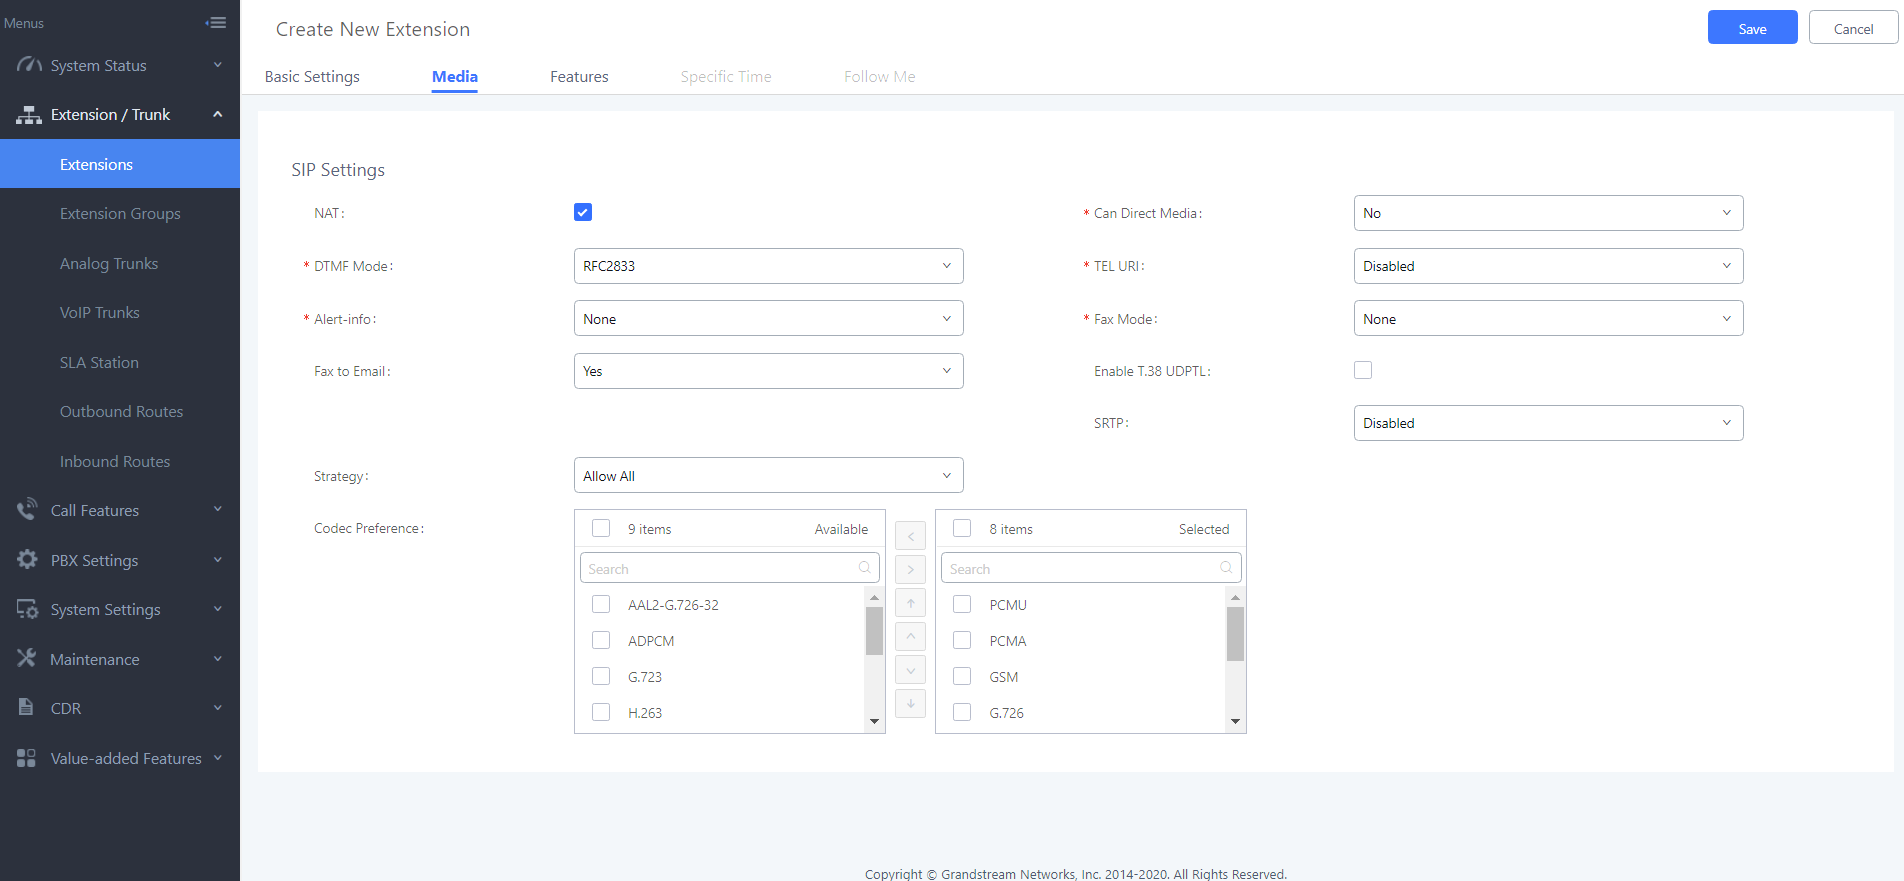Screen dimensions: 1904x881
Task: Open the SRTP dropdown
Action: click(x=1547, y=423)
